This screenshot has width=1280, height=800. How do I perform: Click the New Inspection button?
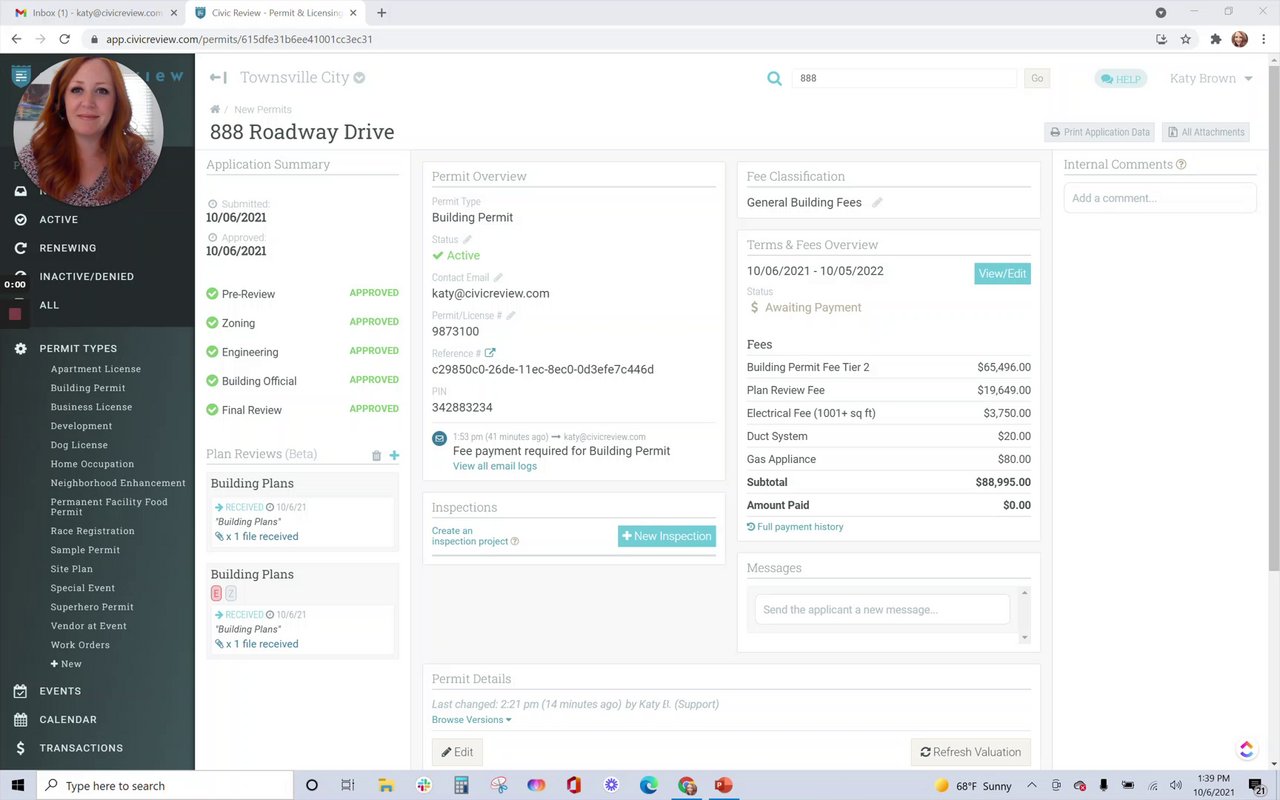pos(667,536)
